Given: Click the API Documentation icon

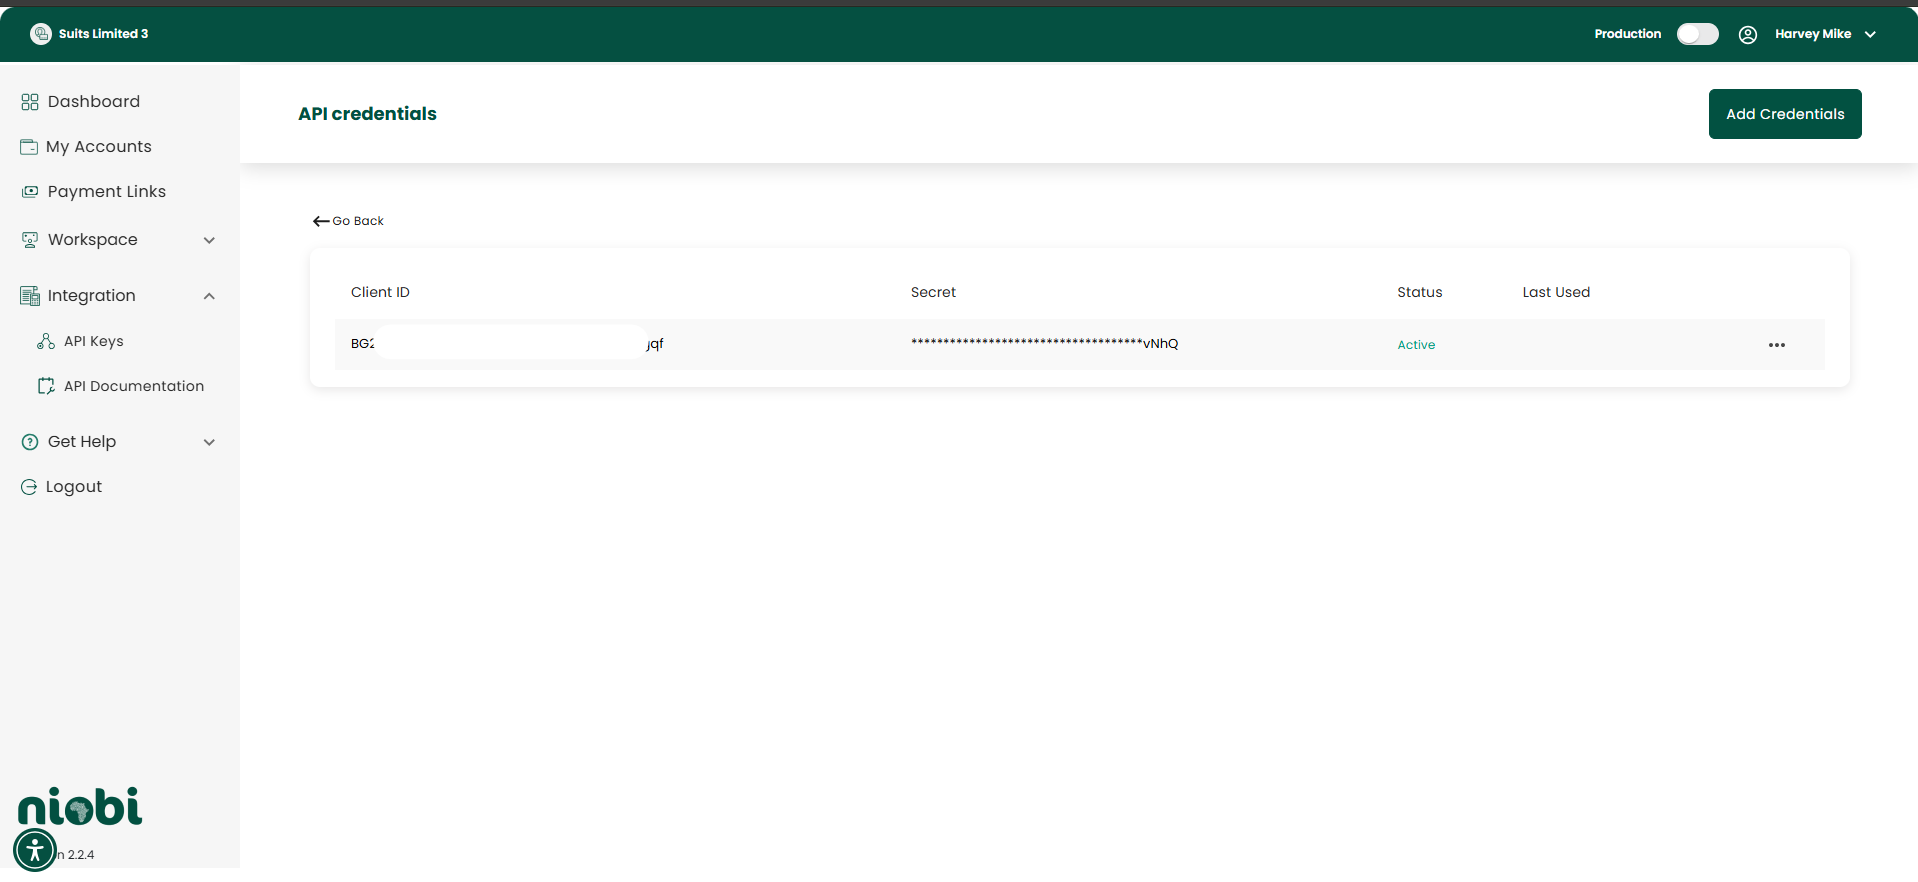Looking at the screenshot, I should (x=46, y=386).
